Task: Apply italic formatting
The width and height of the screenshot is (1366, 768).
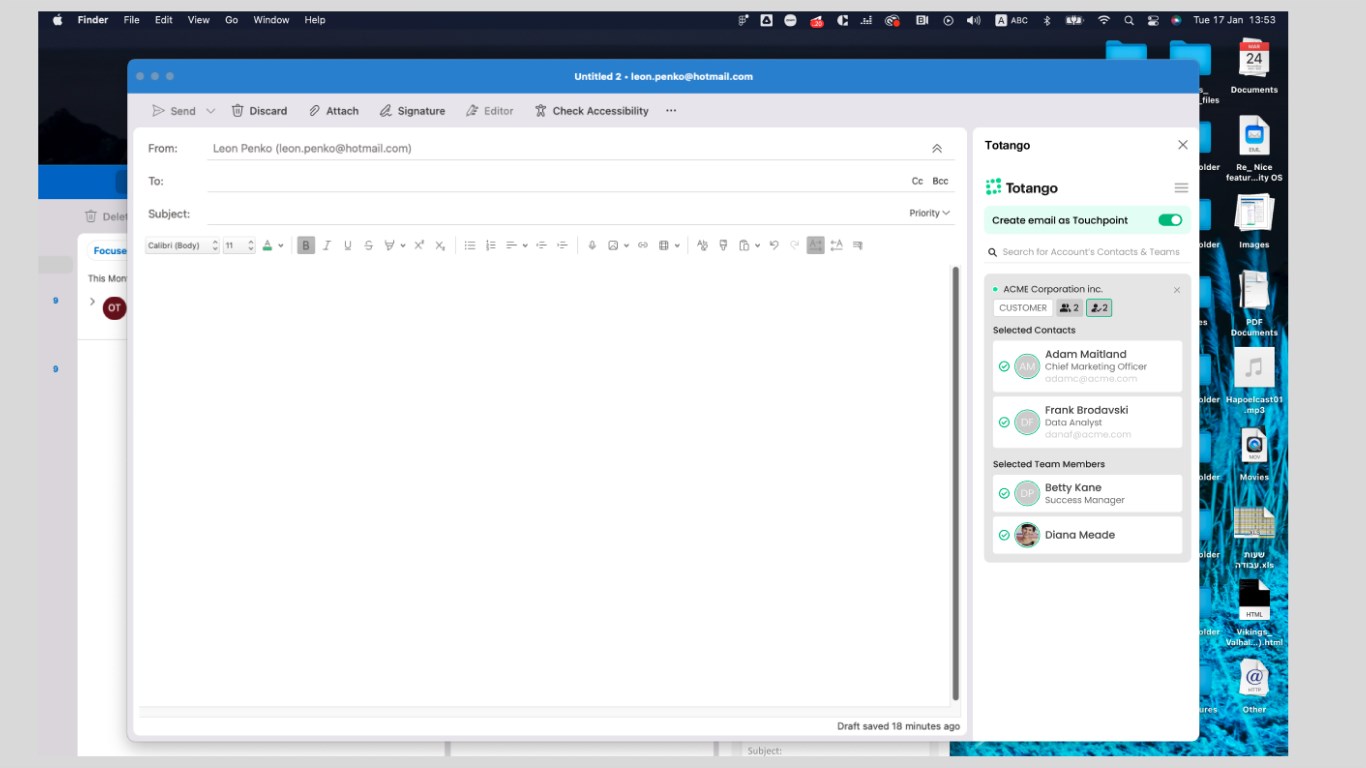Action: [326, 245]
